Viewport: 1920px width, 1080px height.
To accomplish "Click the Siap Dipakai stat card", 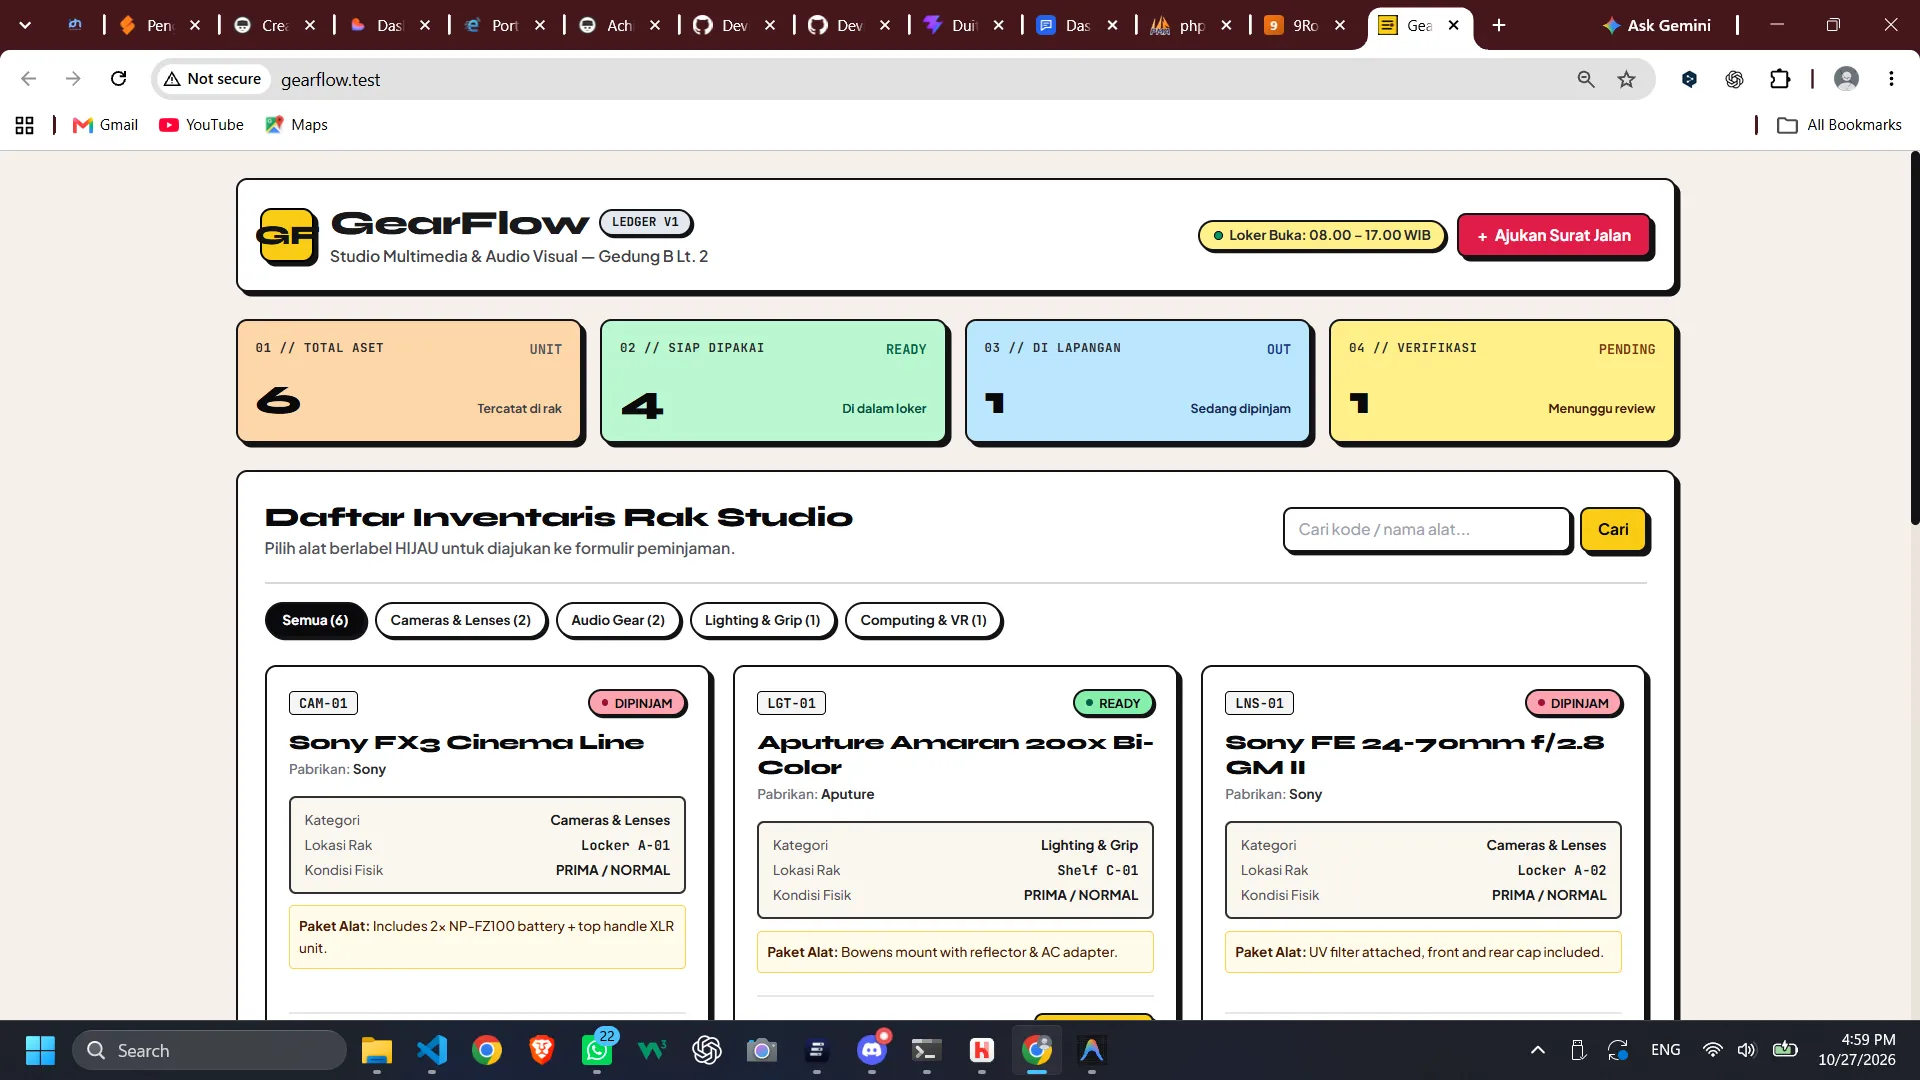I will (773, 381).
